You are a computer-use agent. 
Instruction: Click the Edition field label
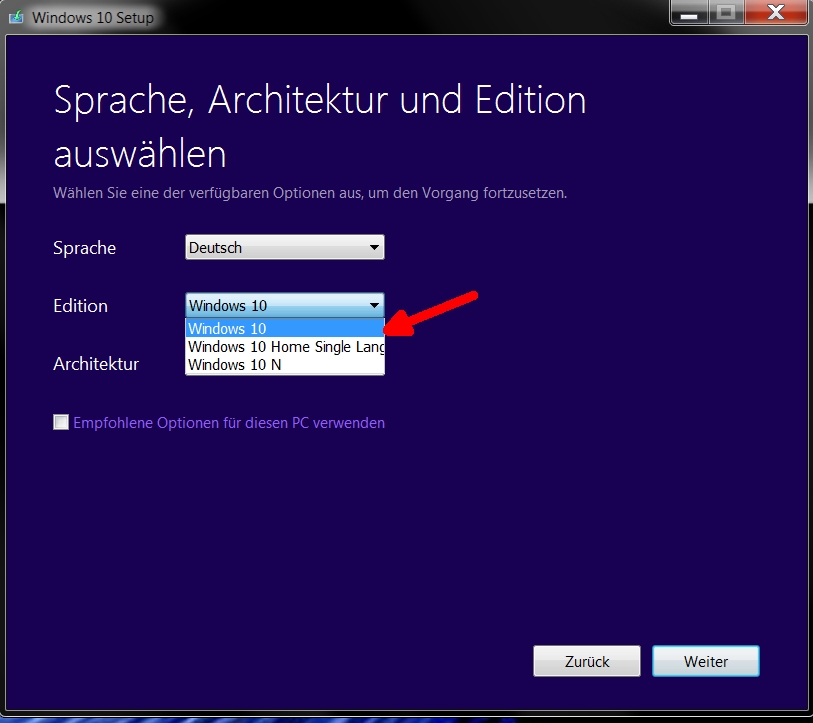pyautogui.click(x=80, y=306)
